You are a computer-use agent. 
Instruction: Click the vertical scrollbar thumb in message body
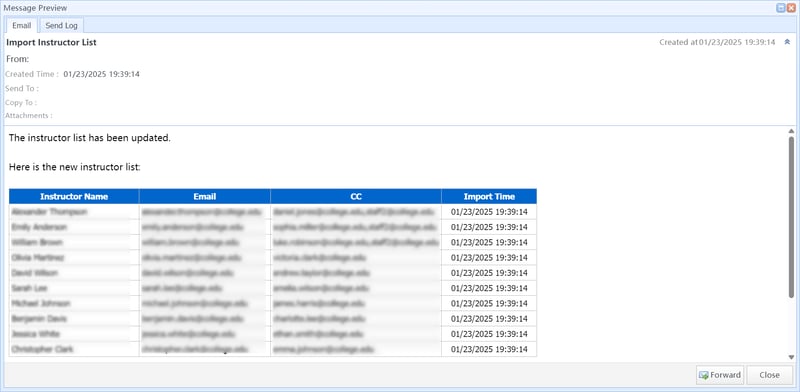coord(791,217)
